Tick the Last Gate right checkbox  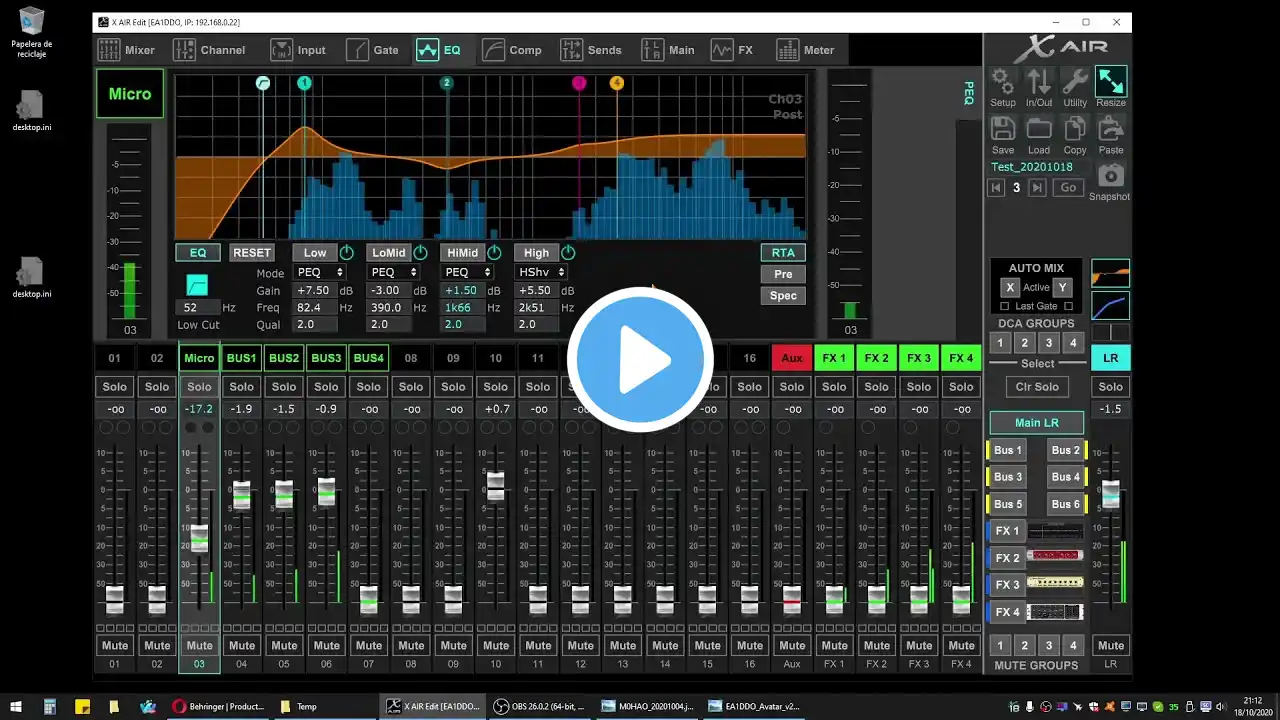1069,306
